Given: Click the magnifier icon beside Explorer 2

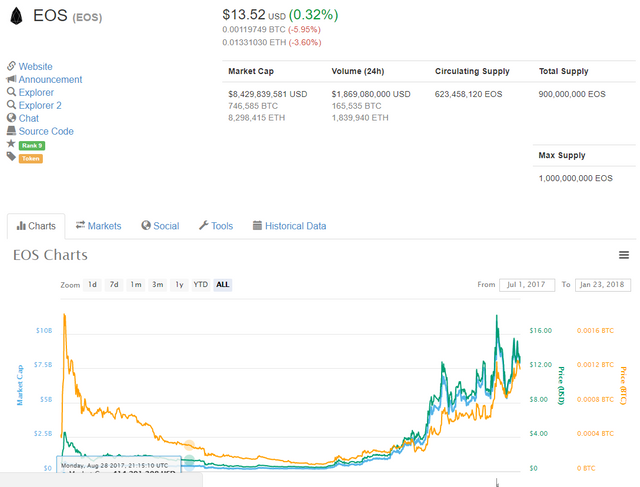Looking at the screenshot, I should click(x=11, y=105).
